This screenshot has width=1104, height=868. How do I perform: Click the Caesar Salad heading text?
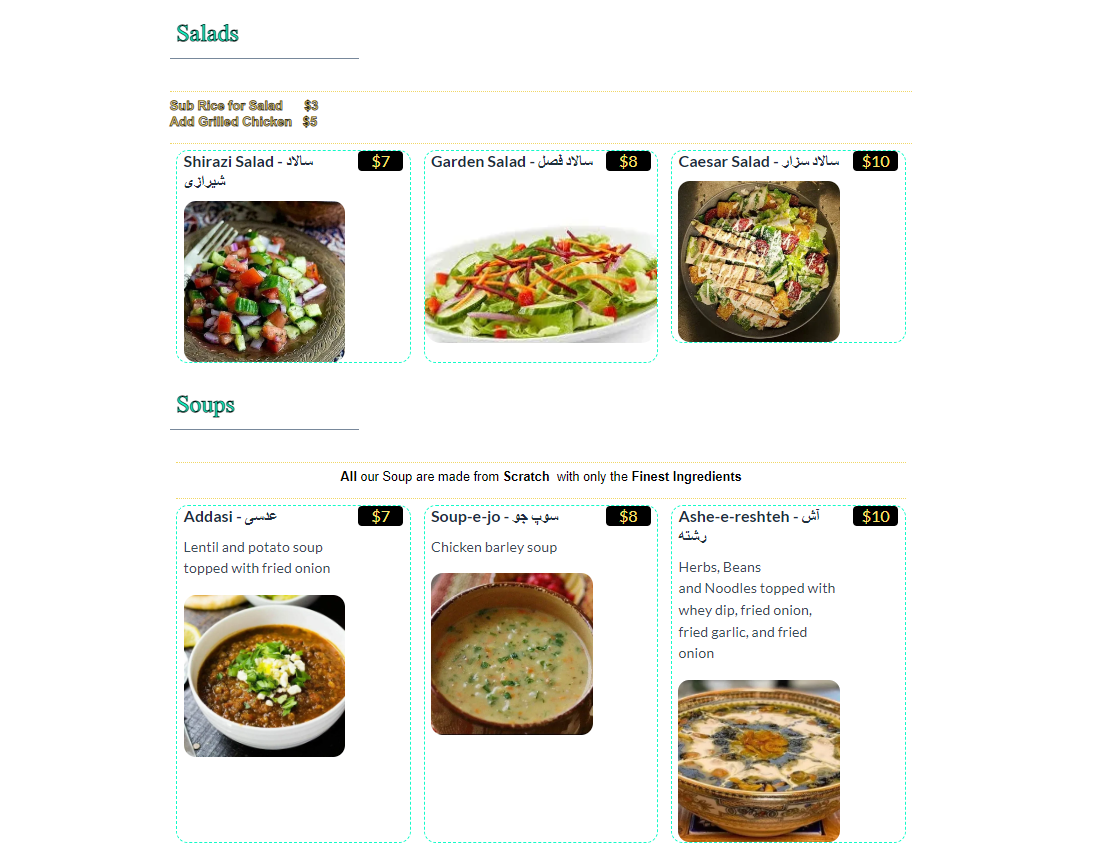759,162
